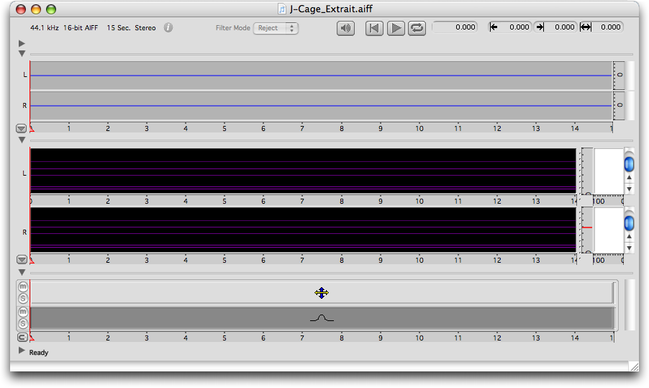Click the current time field

[455, 27]
